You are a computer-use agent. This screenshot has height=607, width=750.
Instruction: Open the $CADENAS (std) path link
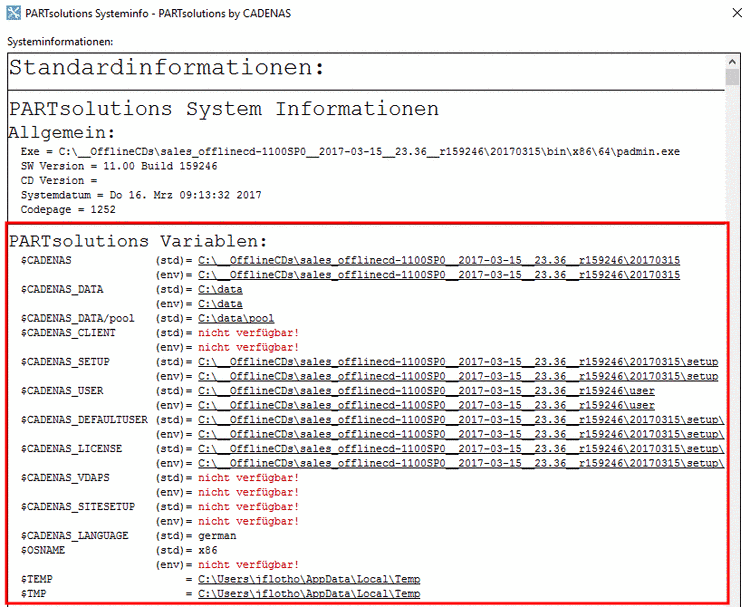click(x=439, y=261)
